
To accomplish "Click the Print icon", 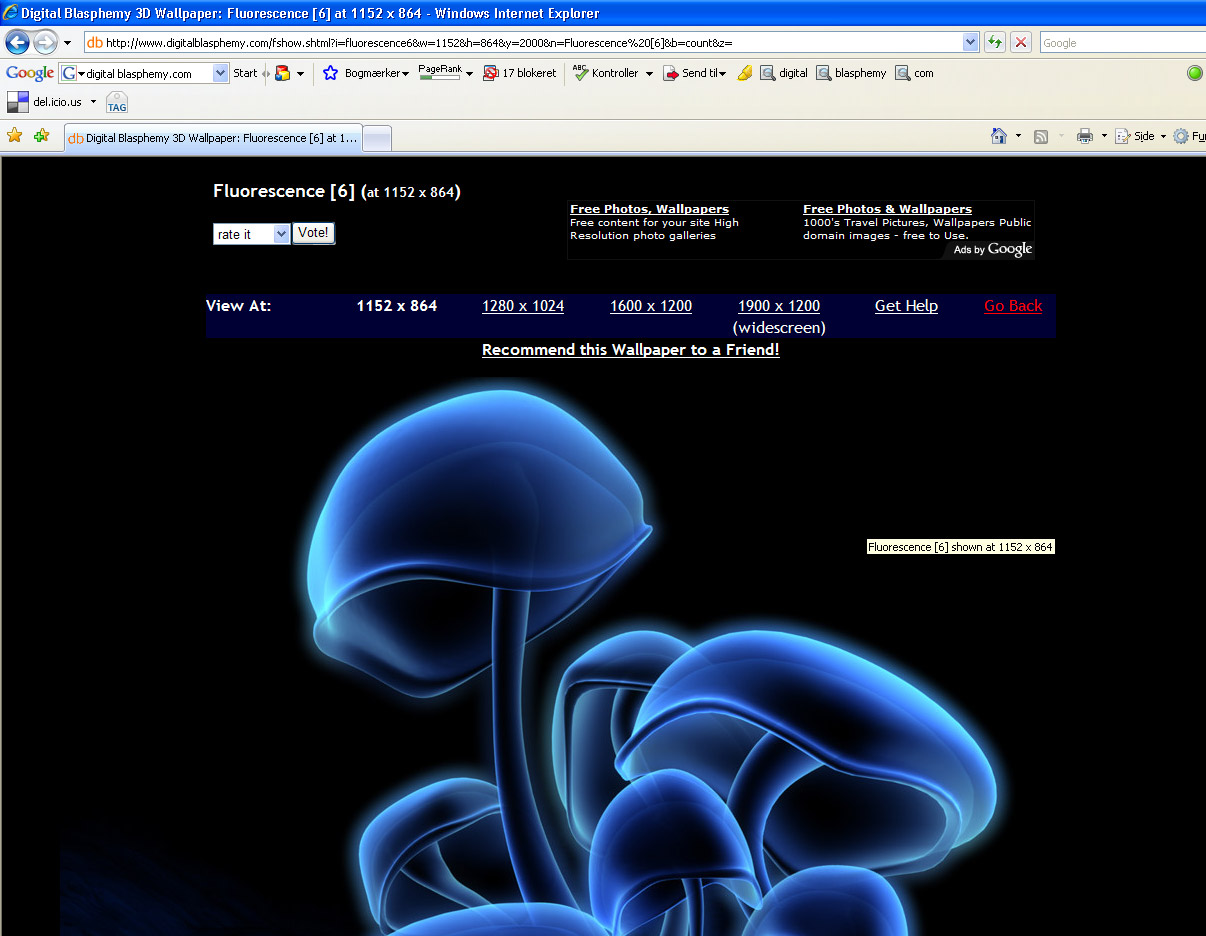I will pyautogui.click(x=1085, y=136).
